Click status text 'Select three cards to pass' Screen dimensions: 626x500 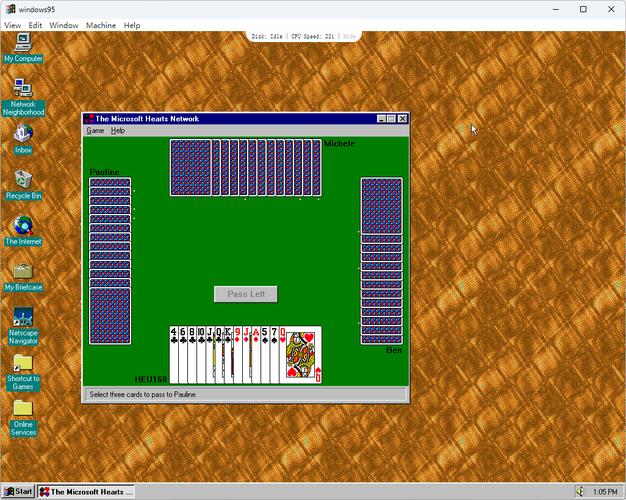pos(143,395)
